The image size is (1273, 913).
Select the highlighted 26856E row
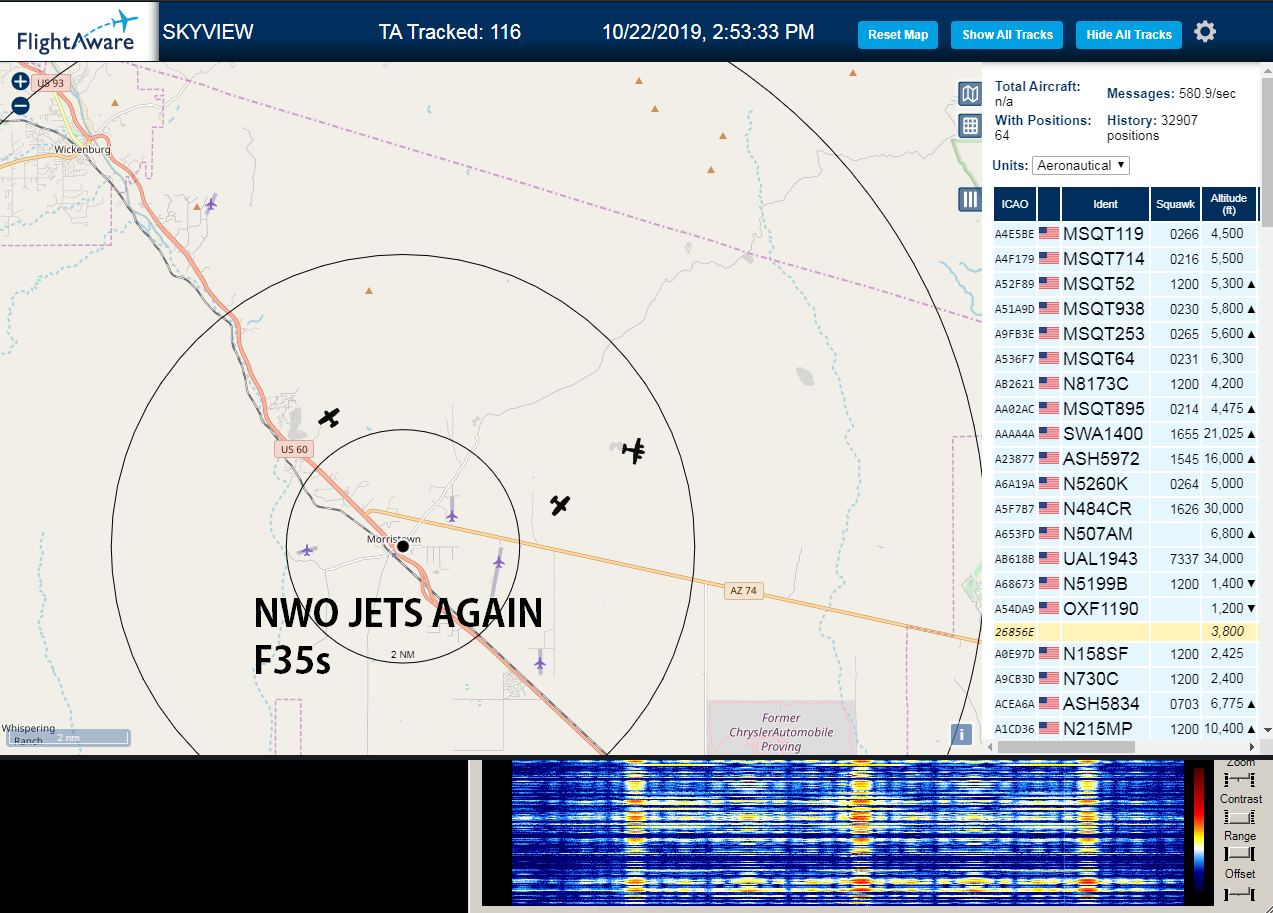1125,632
